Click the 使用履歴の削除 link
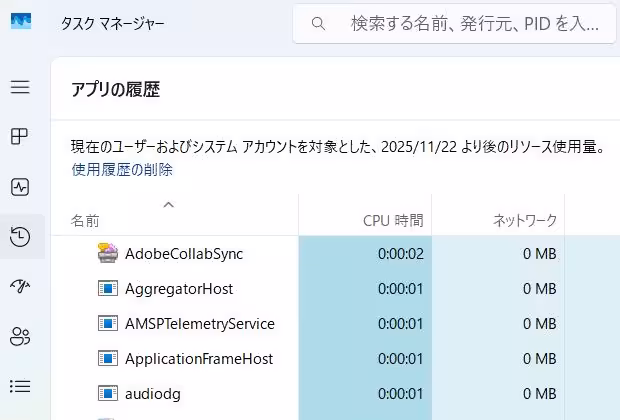The height and width of the screenshot is (420, 620). pos(122,170)
